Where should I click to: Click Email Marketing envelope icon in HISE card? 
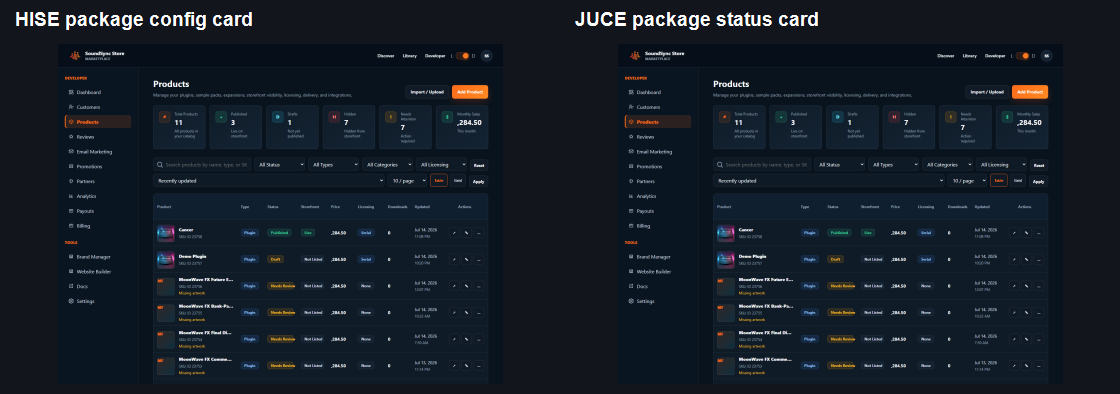pyautogui.click(x=71, y=151)
